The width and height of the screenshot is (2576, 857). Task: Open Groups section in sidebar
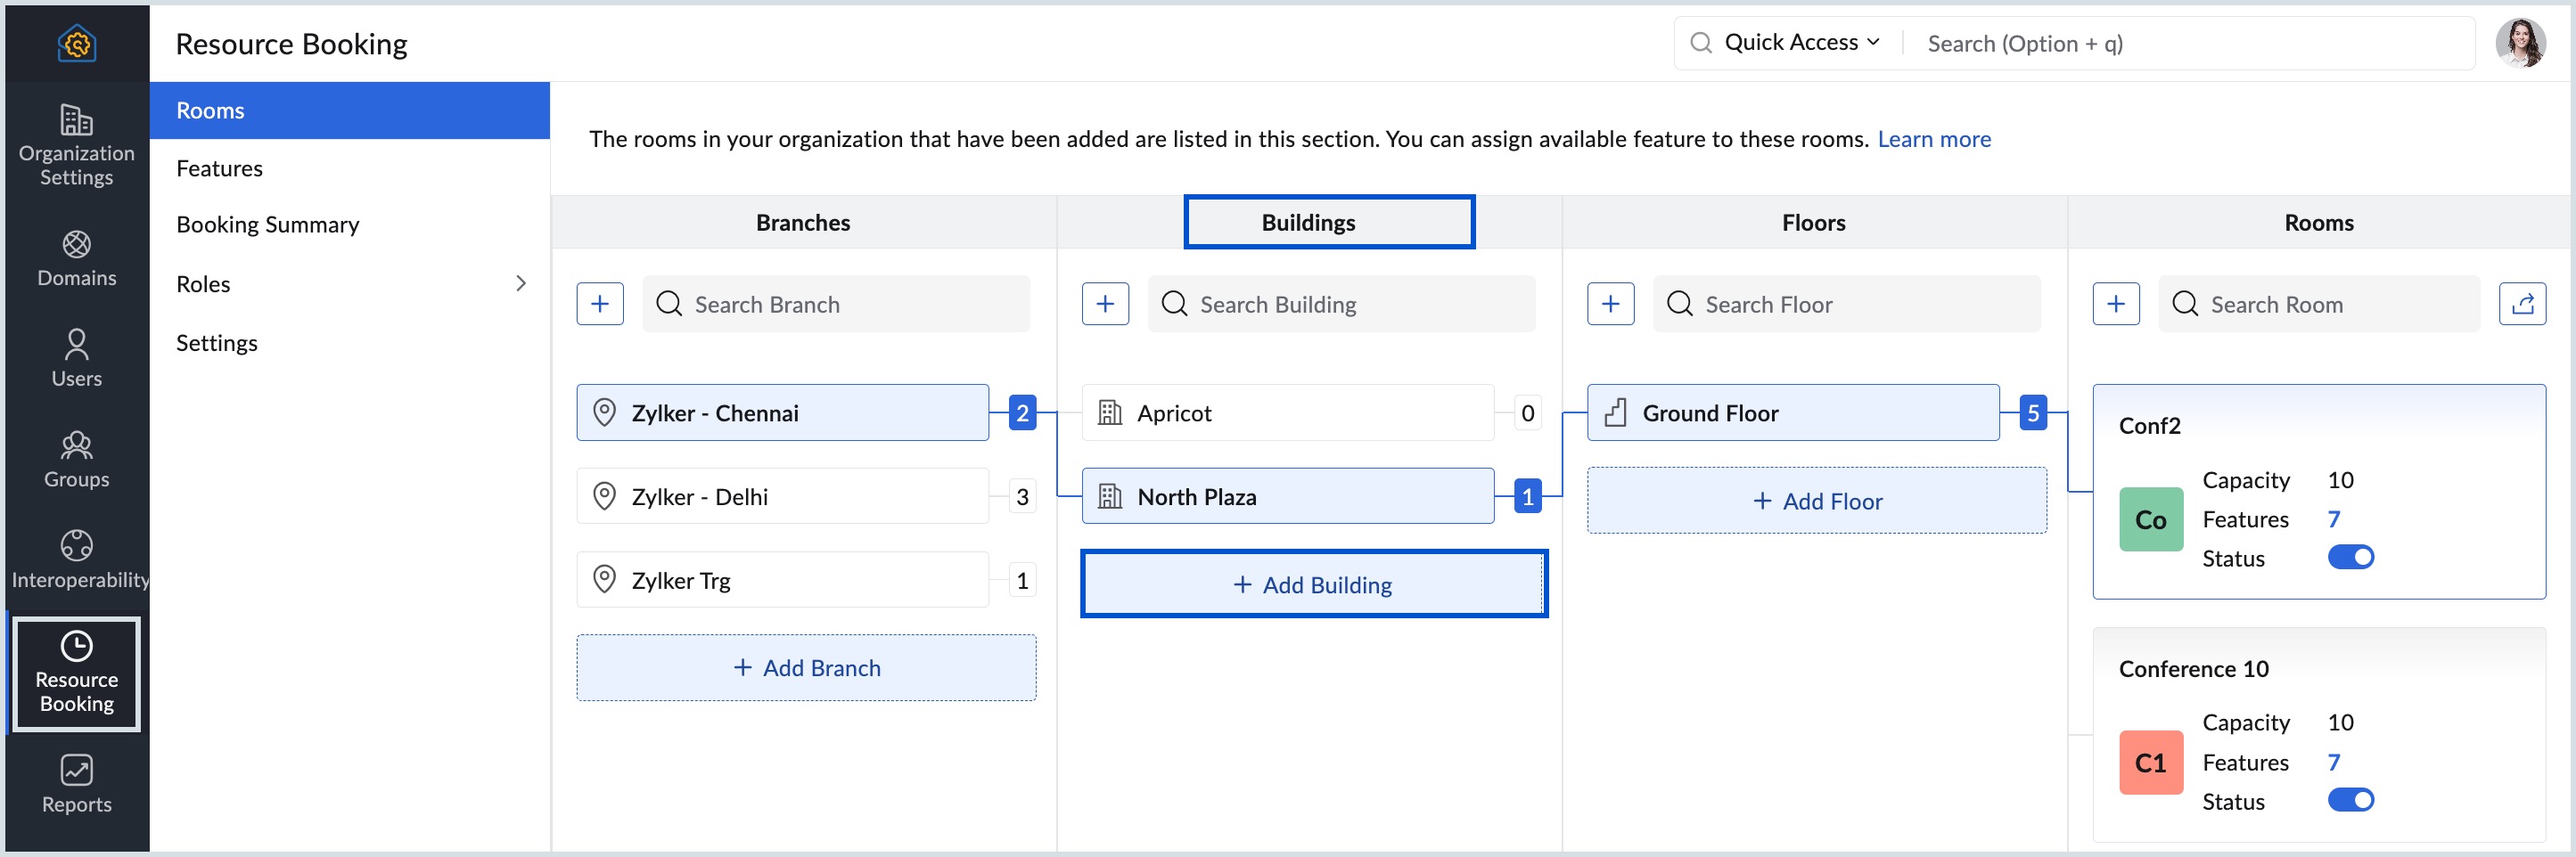76,459
